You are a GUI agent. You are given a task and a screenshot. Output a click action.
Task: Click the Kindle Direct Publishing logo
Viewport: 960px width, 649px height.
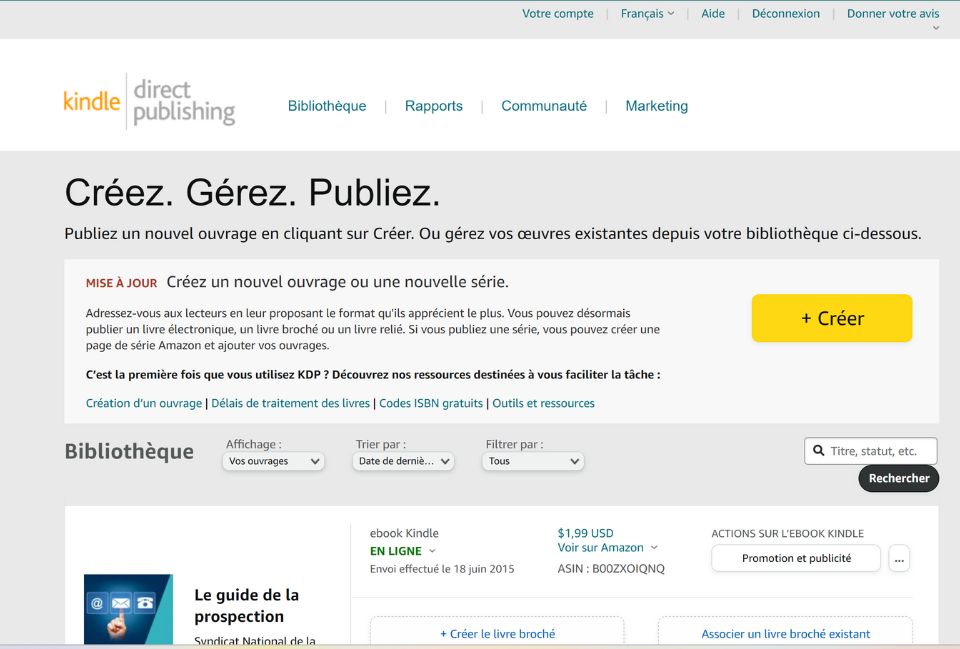[x=149, y=102]
